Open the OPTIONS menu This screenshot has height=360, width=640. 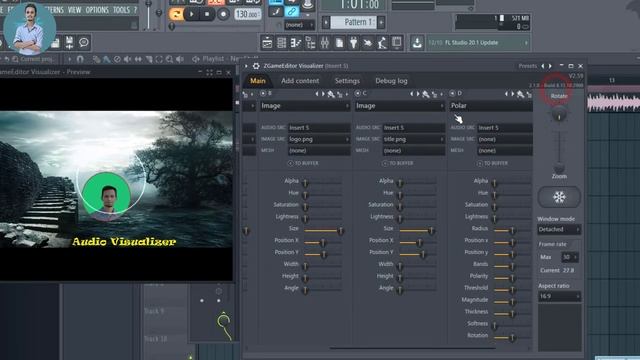click(x=97, y=10)
